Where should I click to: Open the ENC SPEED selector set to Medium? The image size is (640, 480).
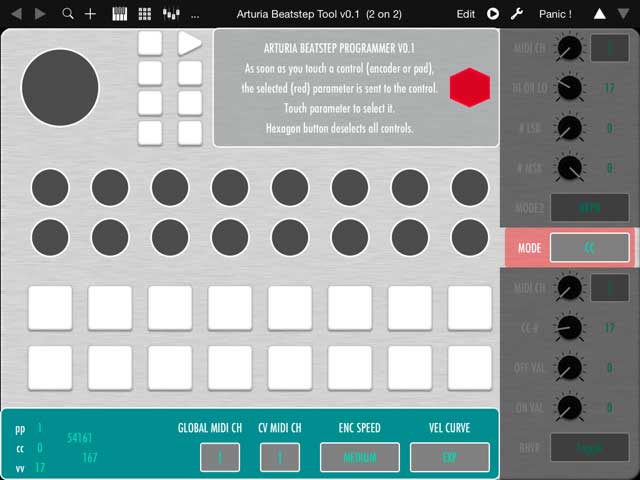tap(359, 457)
